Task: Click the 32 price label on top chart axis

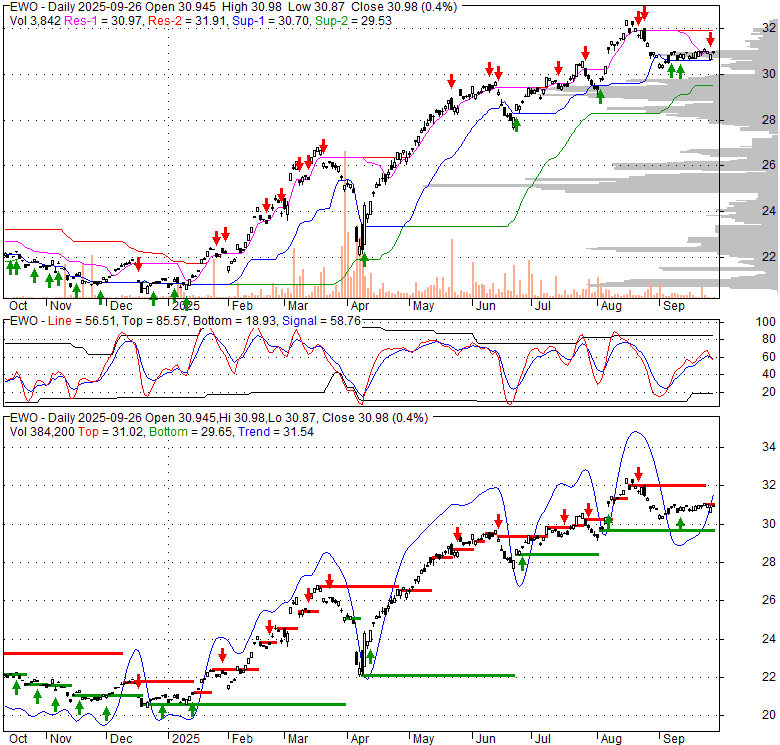Action: pyautogui.click(x=769, y=28)
